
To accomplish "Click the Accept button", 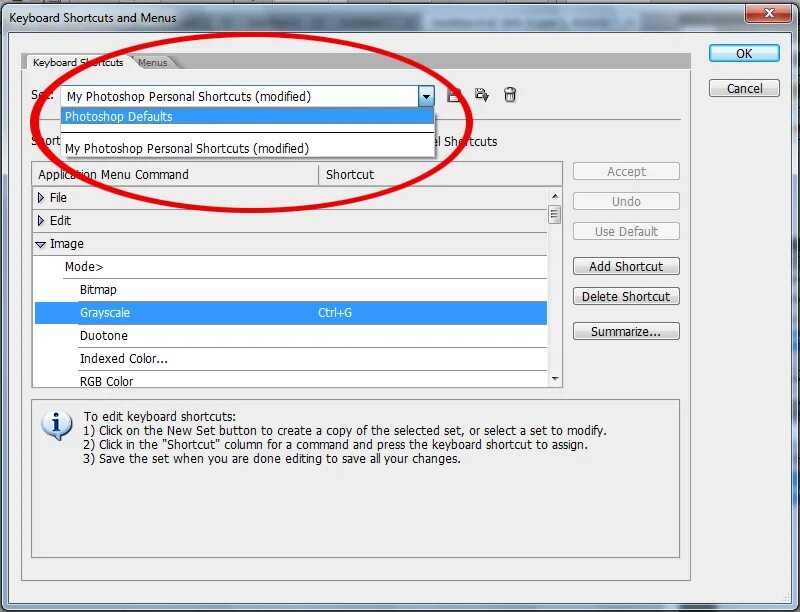I will point(626,171).
